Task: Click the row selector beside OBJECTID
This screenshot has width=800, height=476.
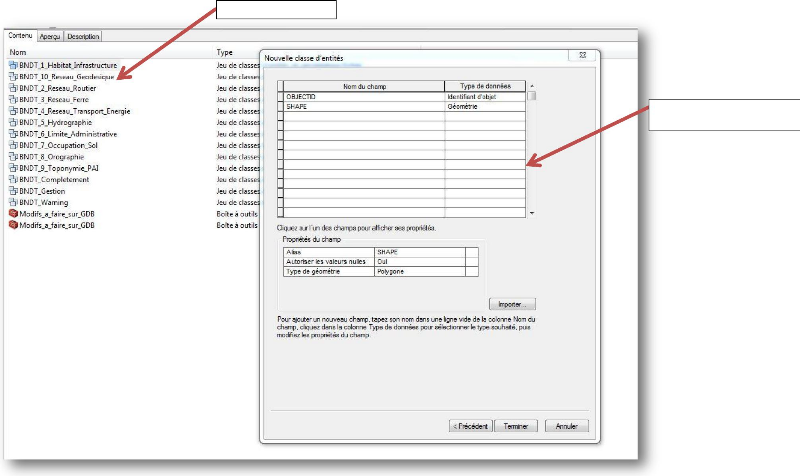Action: (281, 96)
